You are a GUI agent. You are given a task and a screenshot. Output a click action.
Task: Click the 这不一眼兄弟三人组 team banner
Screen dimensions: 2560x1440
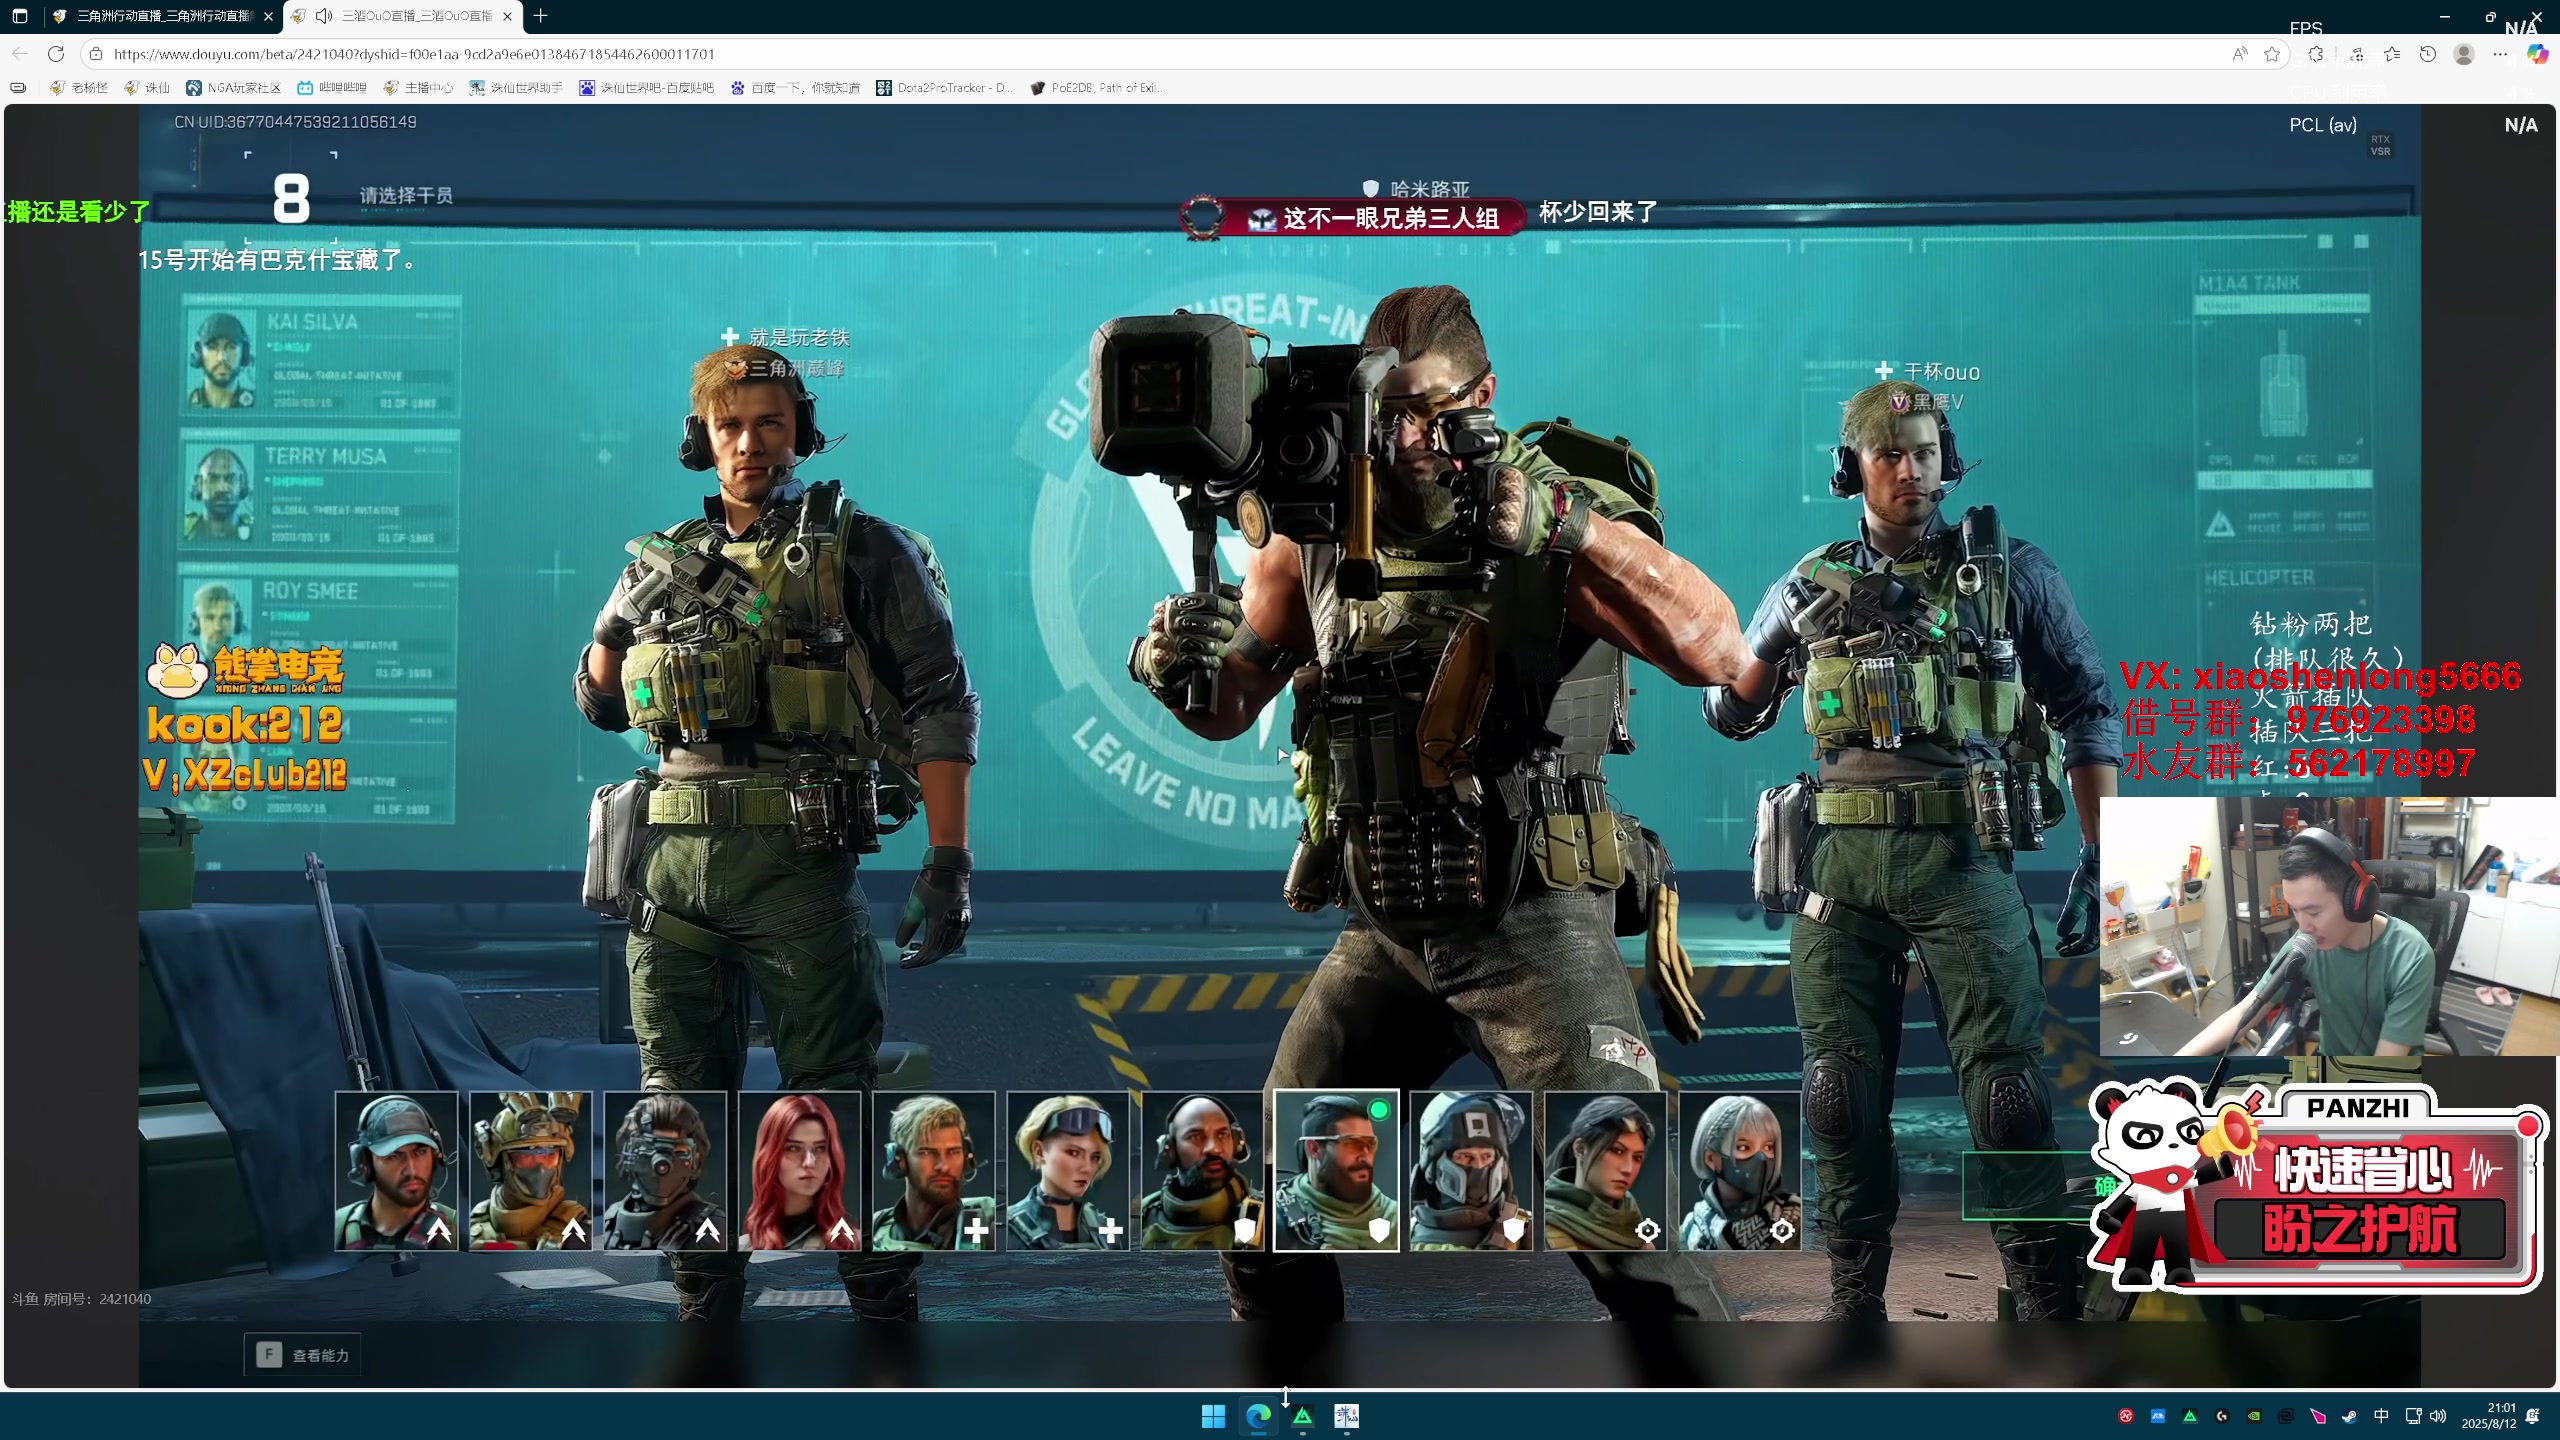point(1353,217)
